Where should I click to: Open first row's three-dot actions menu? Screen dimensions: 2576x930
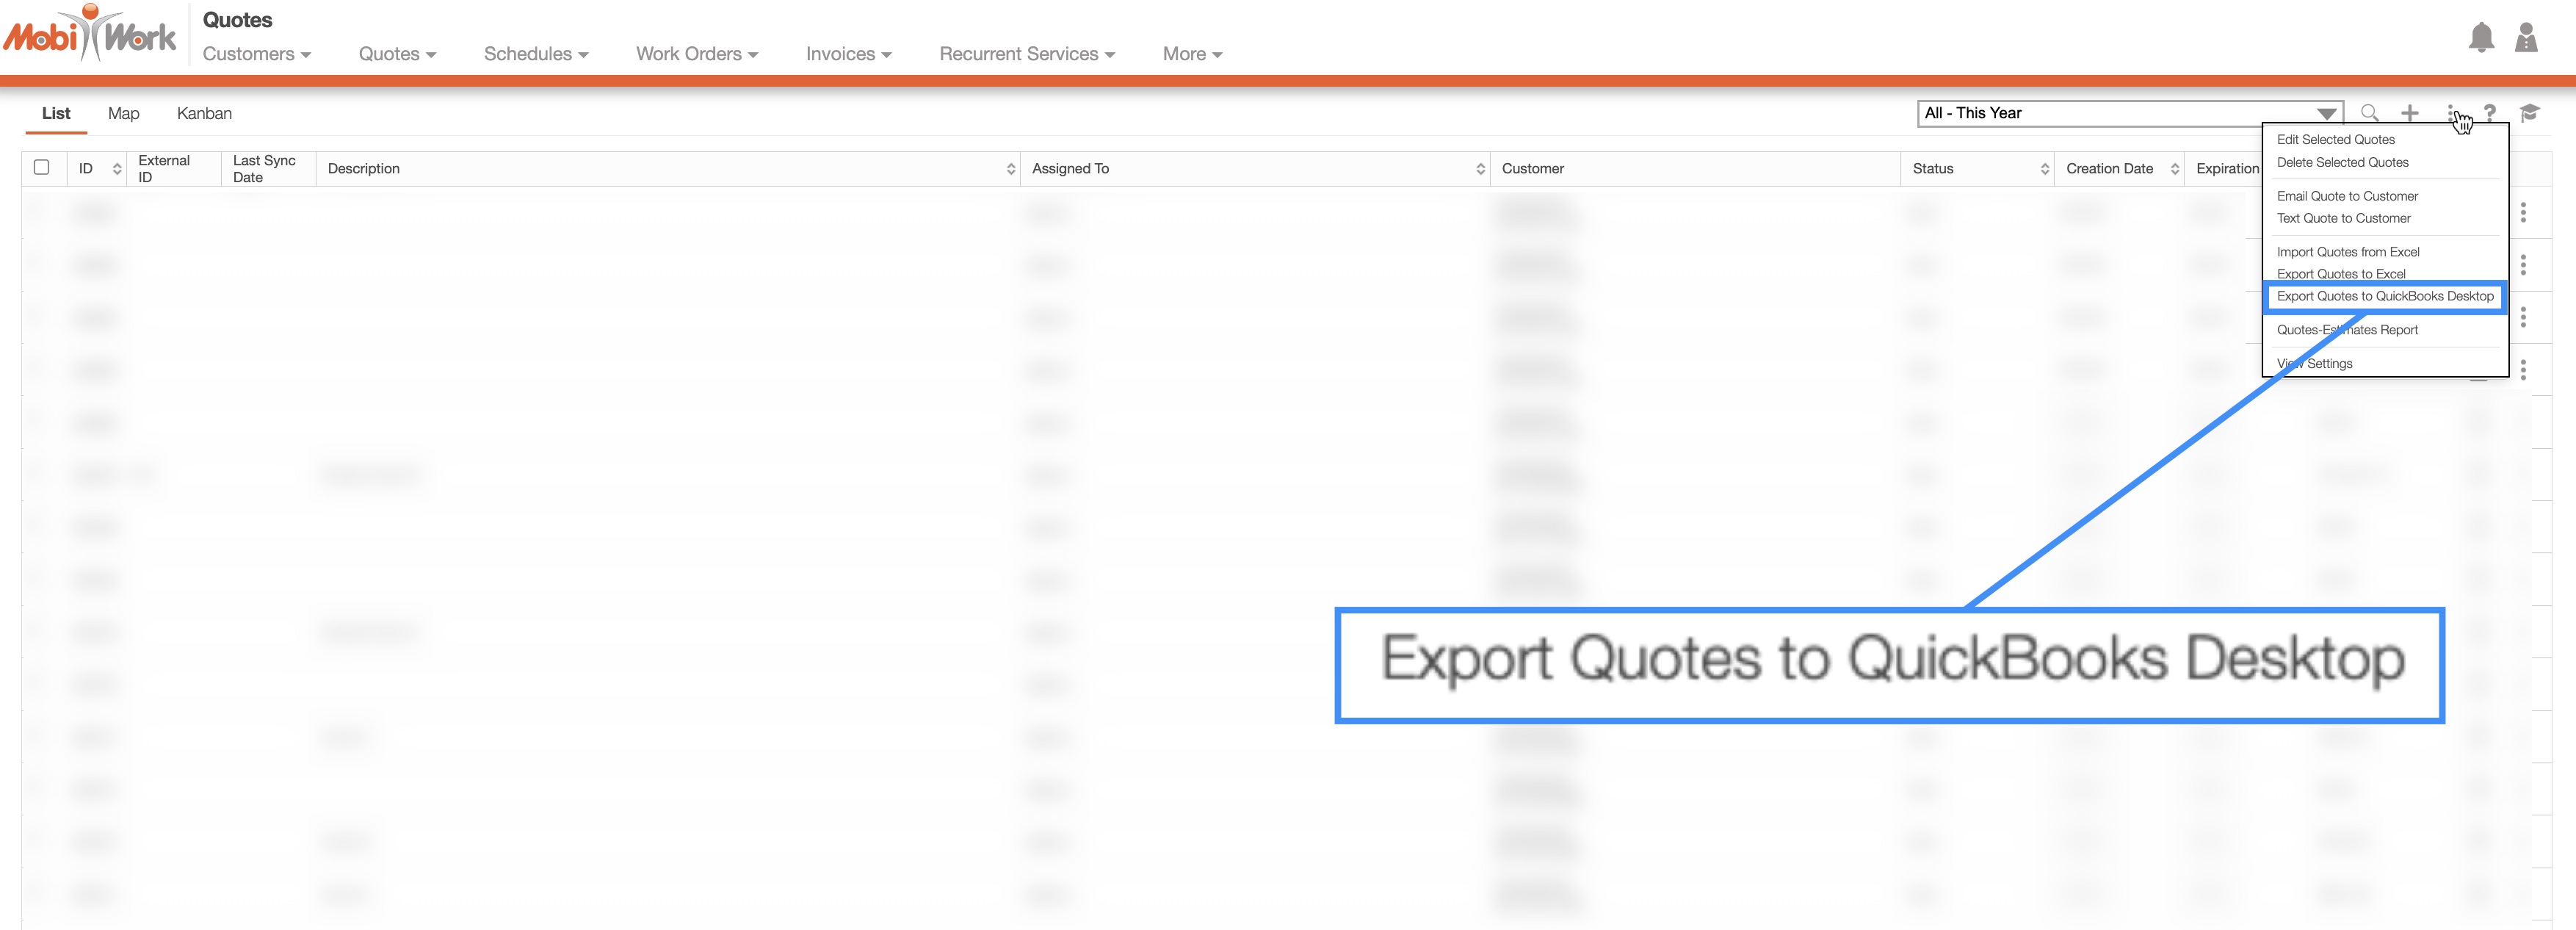pyautogui.click(x=2523, y=212)
